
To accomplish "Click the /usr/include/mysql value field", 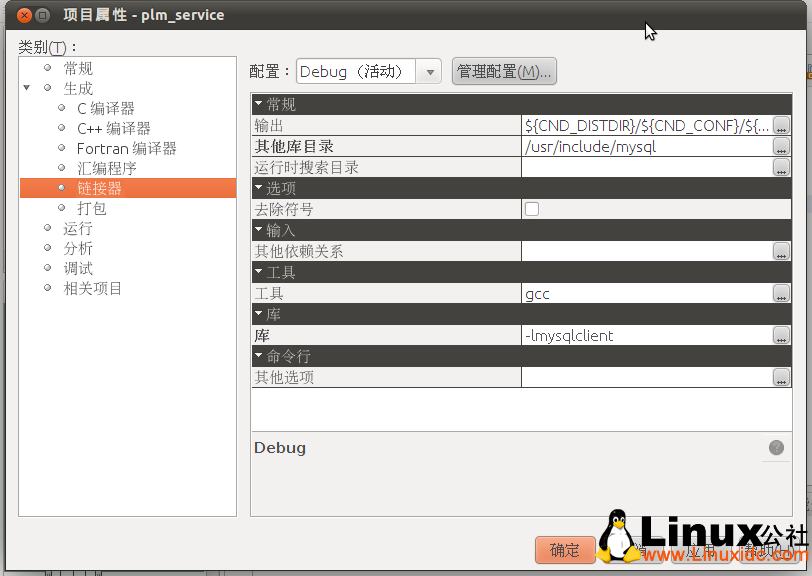I will [645, 147].
